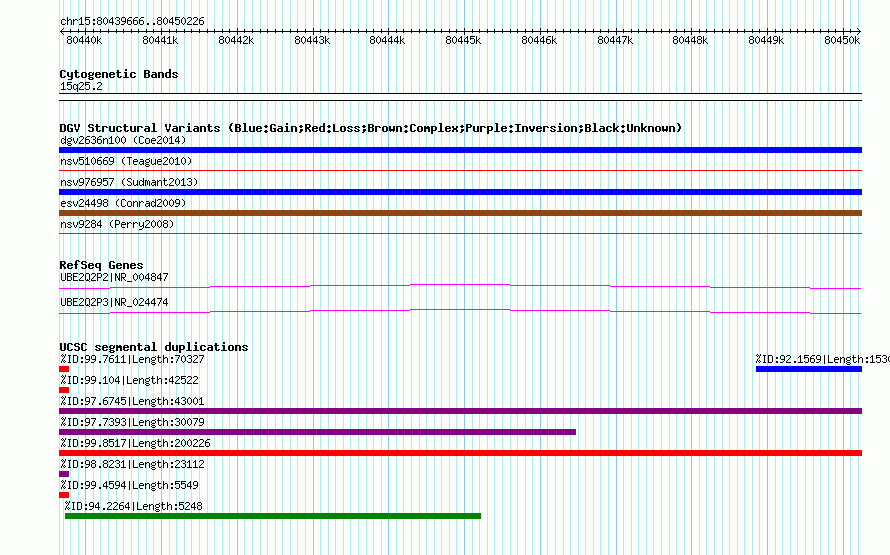Click the %ID:99.4594|Length:5549 label

pyautogui.click(x=129, y=485)
